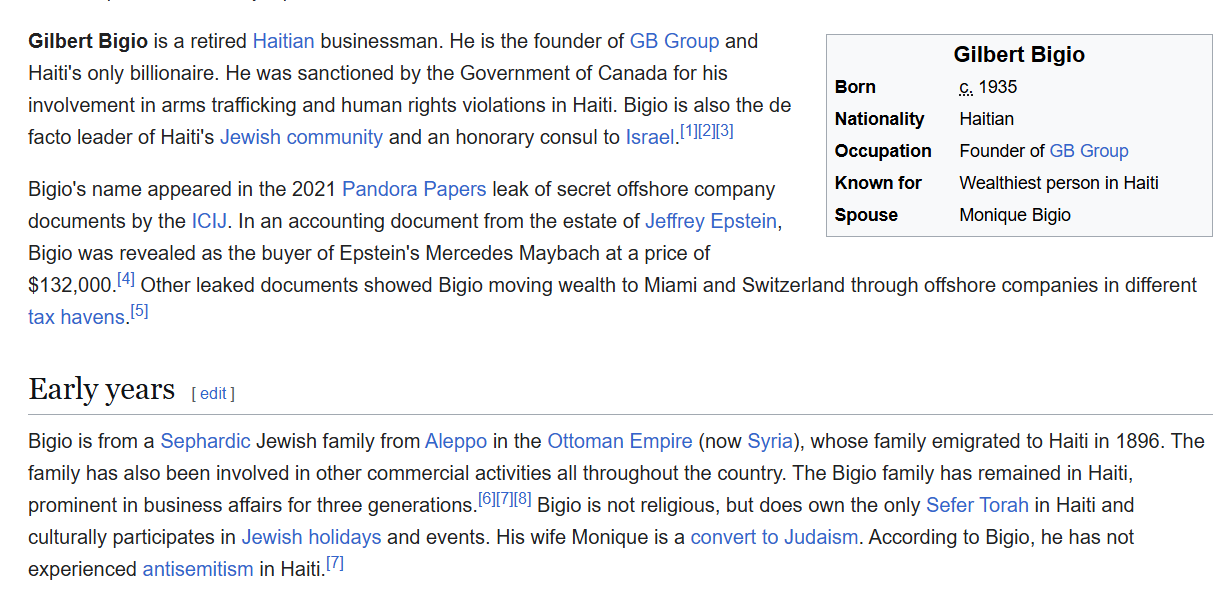The image size is (1230, 598).
Task: Follow the Israel link
Action: point(649,137)
